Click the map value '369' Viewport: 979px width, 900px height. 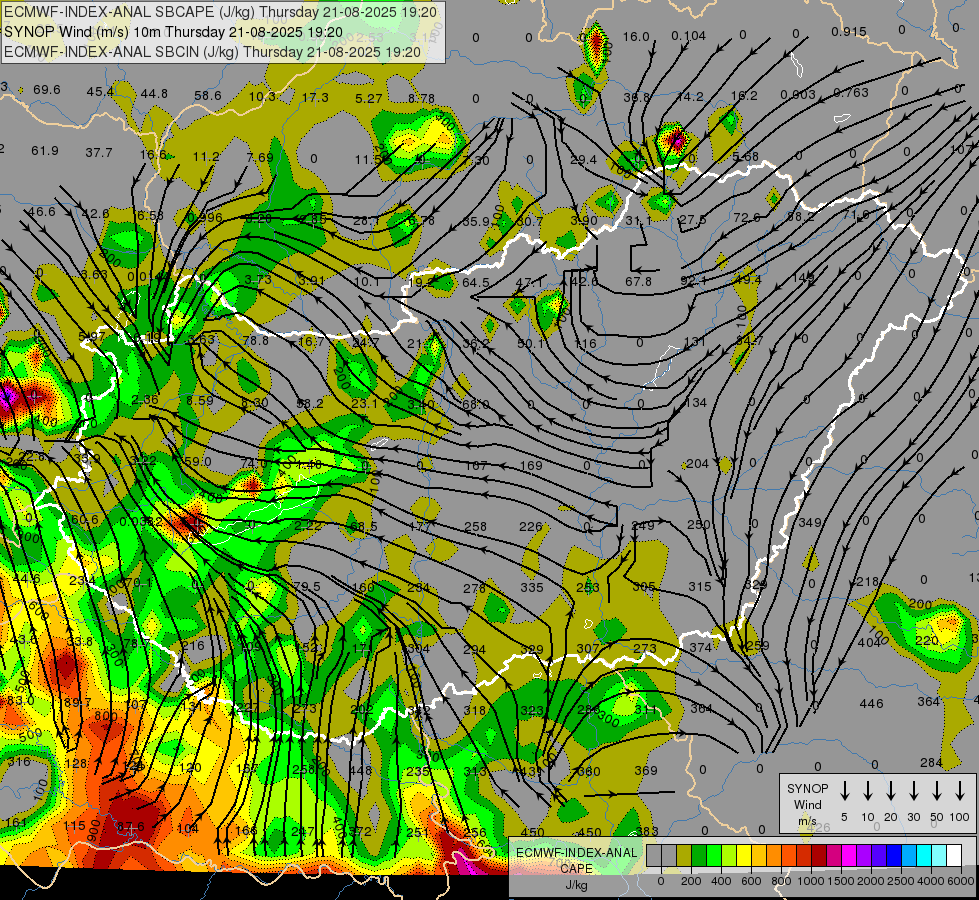click(x=646, y=771)
